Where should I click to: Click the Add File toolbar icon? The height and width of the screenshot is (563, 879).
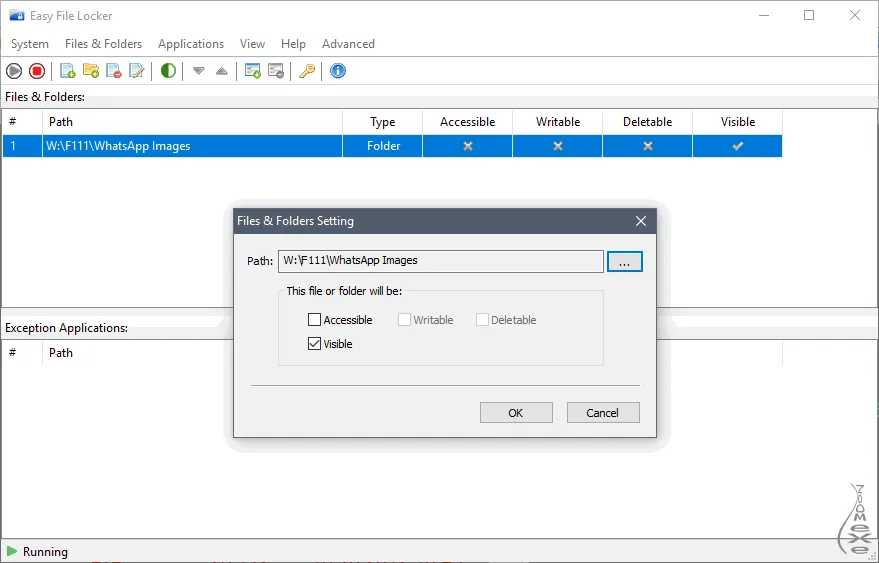pos(68,71)
